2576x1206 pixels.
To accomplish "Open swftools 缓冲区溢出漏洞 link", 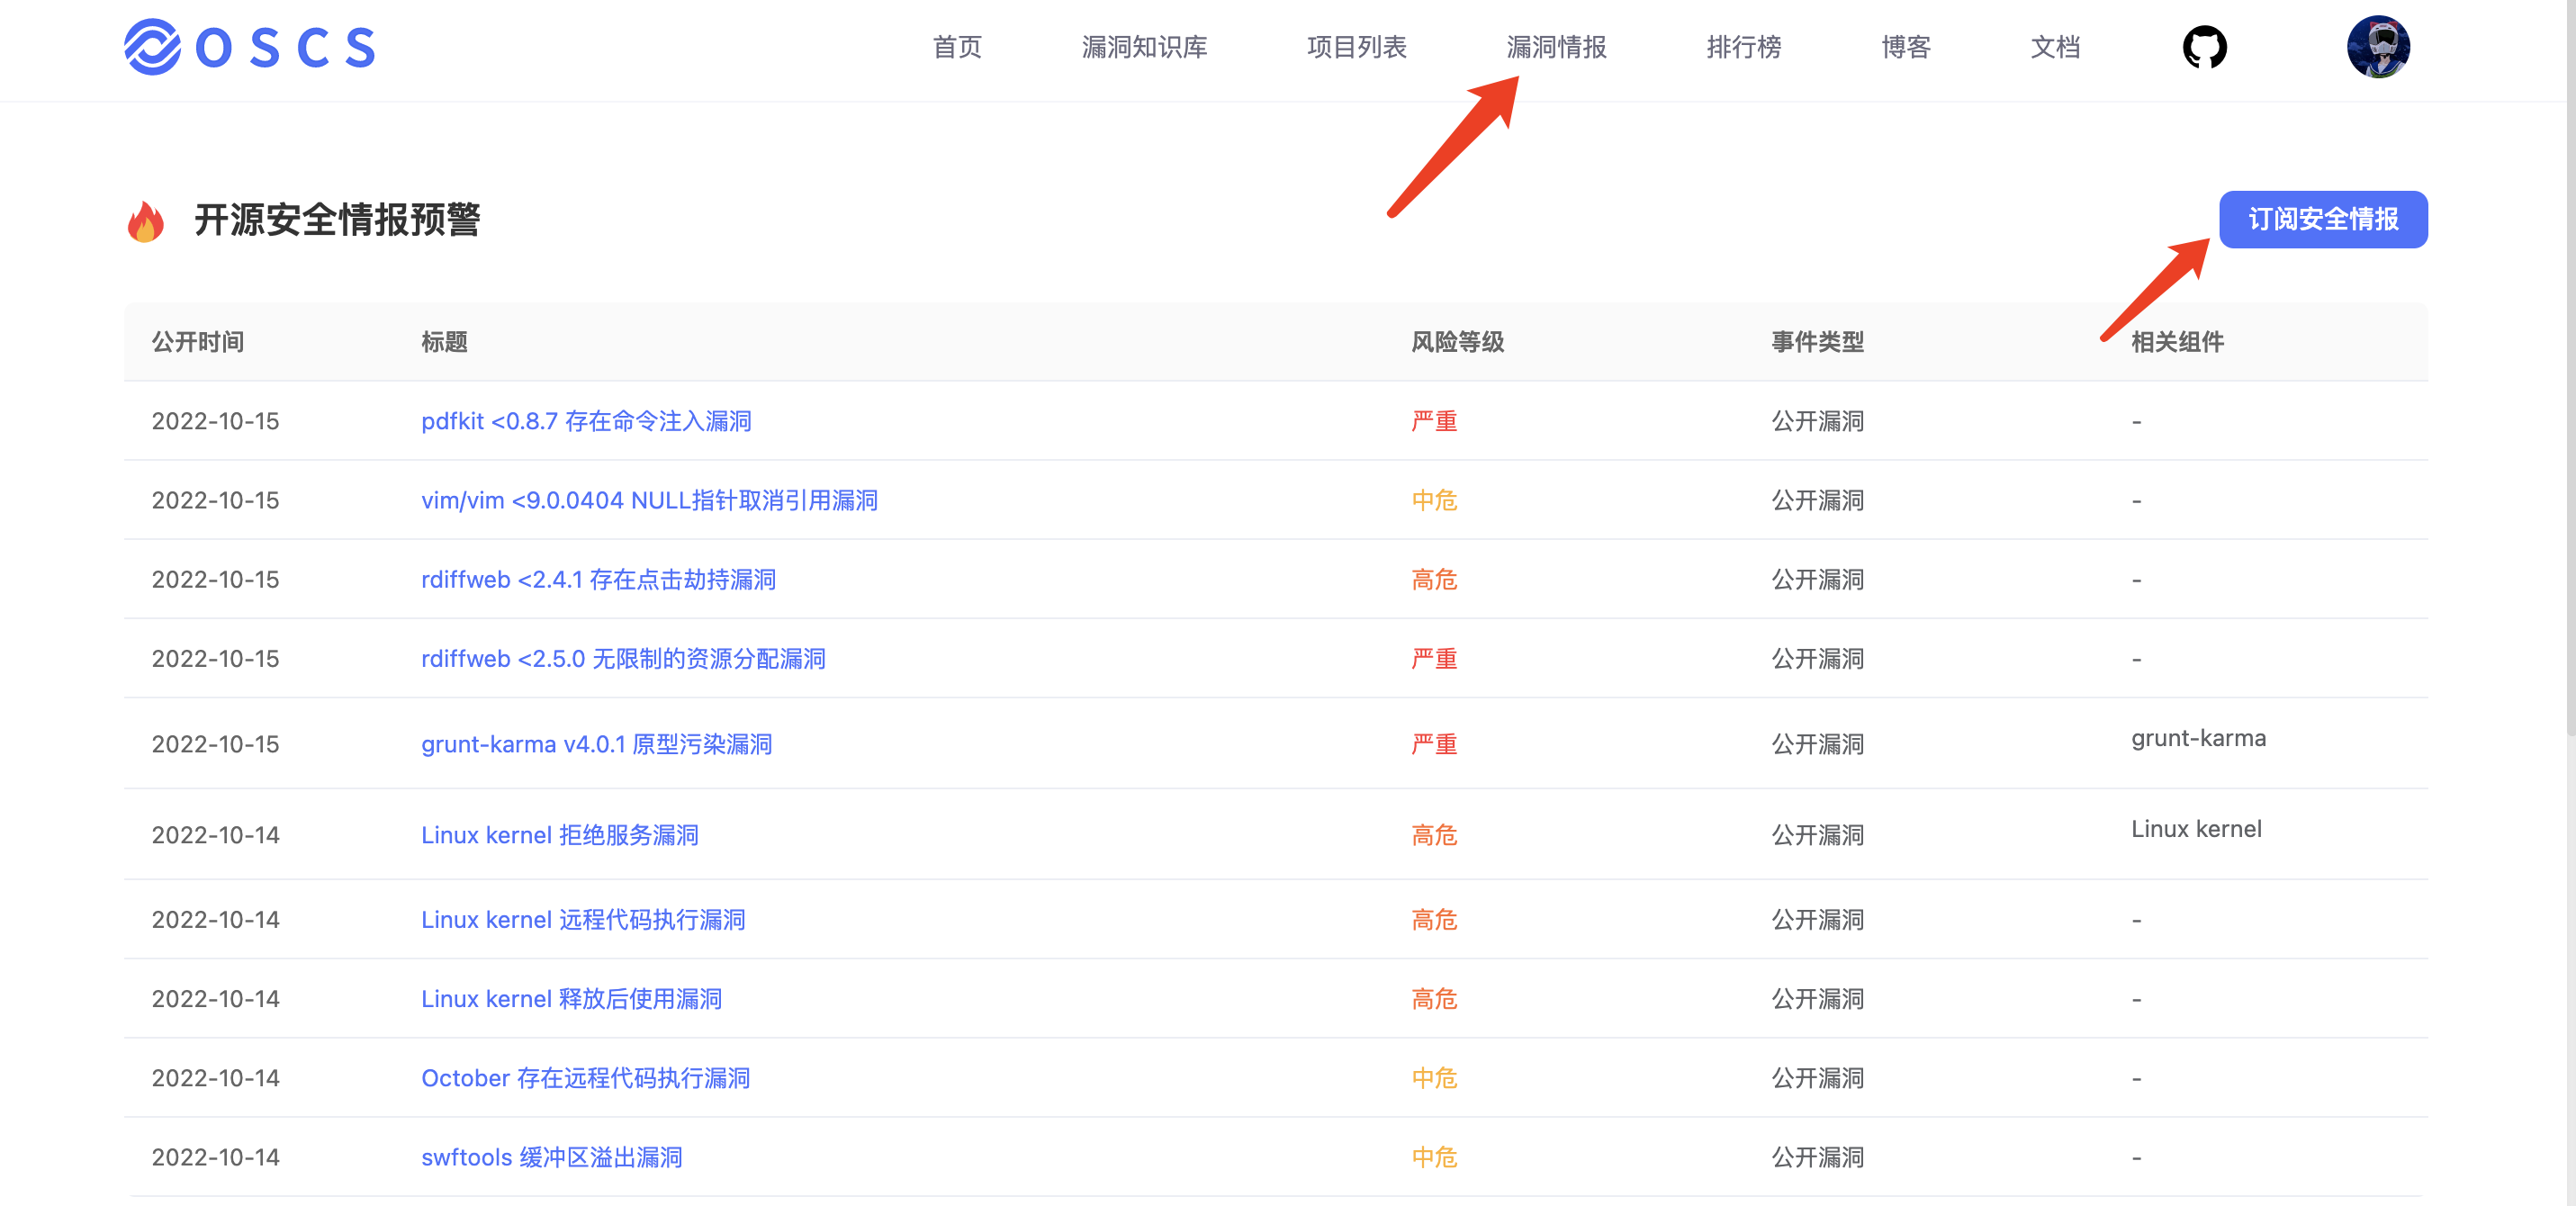I will click(551, 1157).
